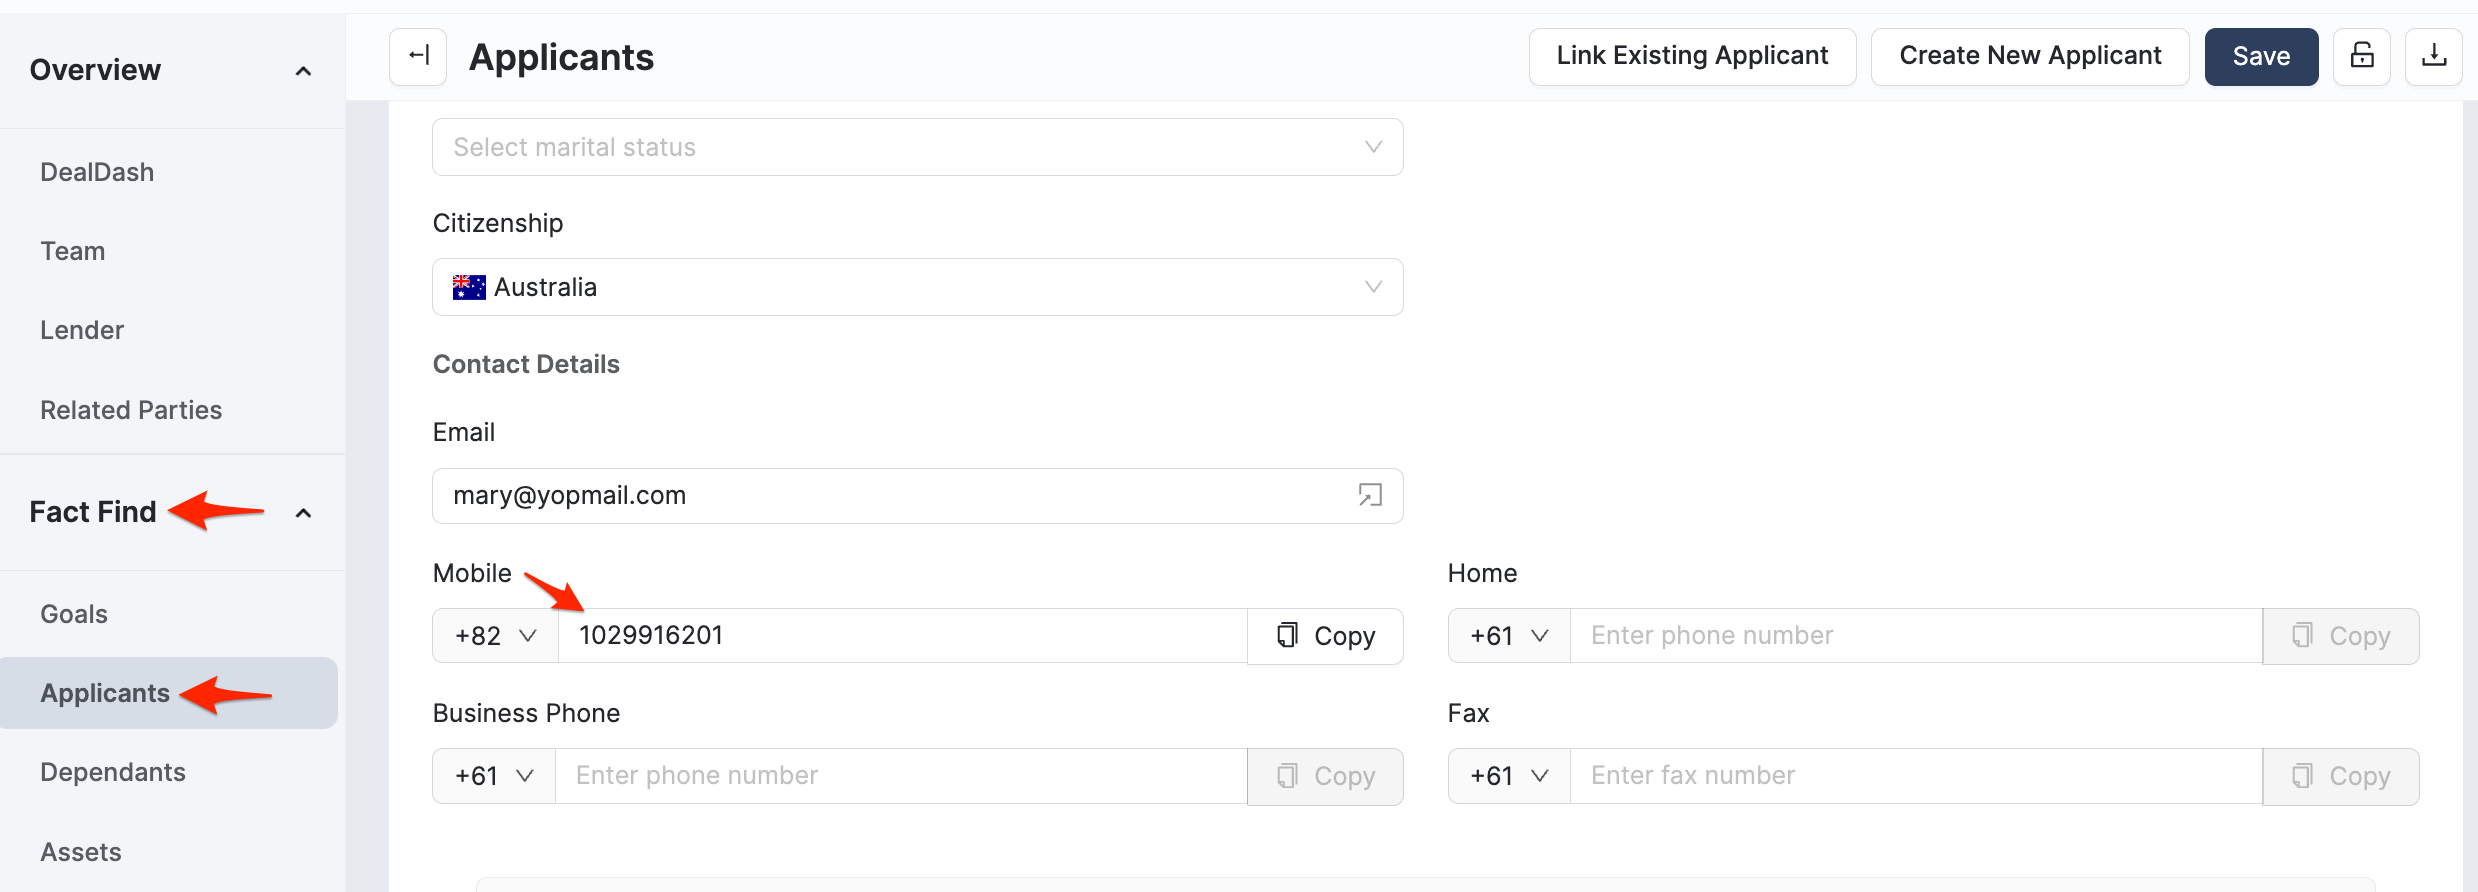Click Copy beside Home phone field
The width and height of the screenshot is (2478, 892).
click(x=2340, y=636)
